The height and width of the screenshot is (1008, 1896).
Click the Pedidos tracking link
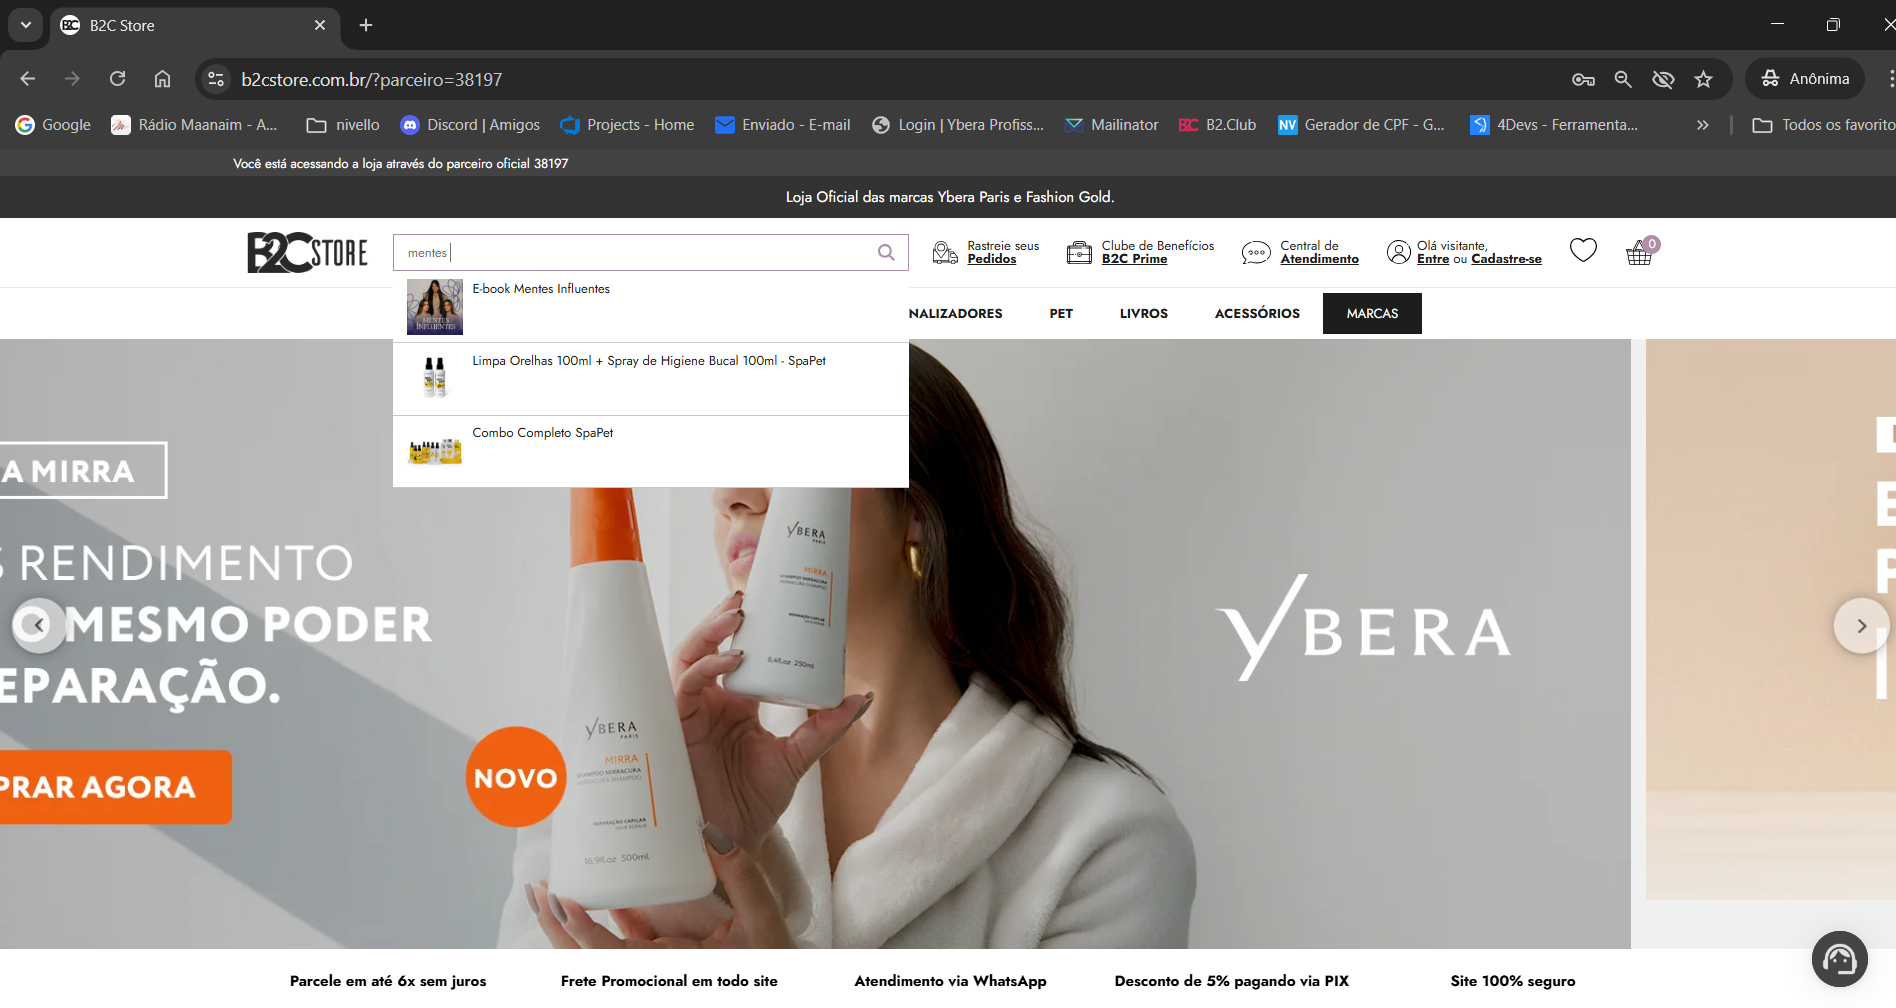[991, 259]
